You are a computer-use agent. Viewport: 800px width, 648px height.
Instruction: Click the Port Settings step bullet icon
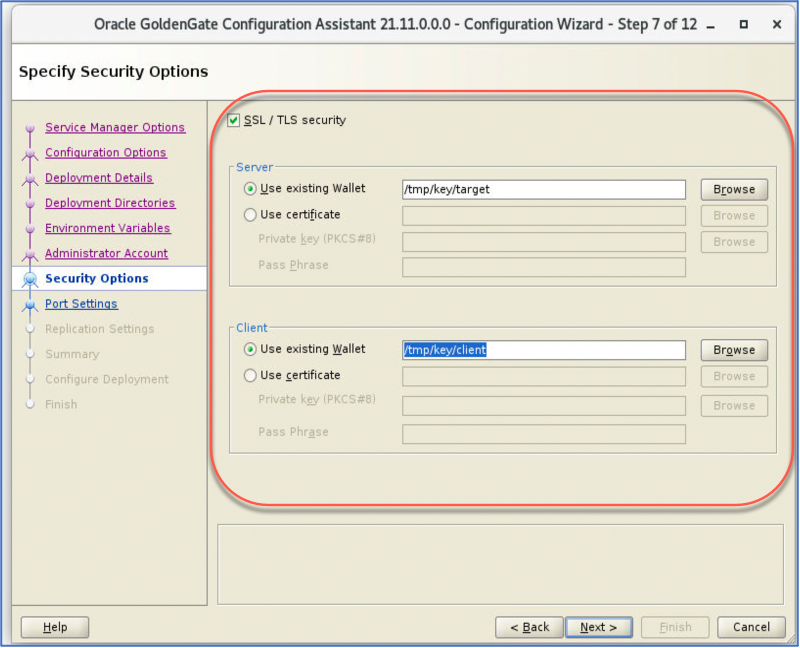(x=30, y=304)
